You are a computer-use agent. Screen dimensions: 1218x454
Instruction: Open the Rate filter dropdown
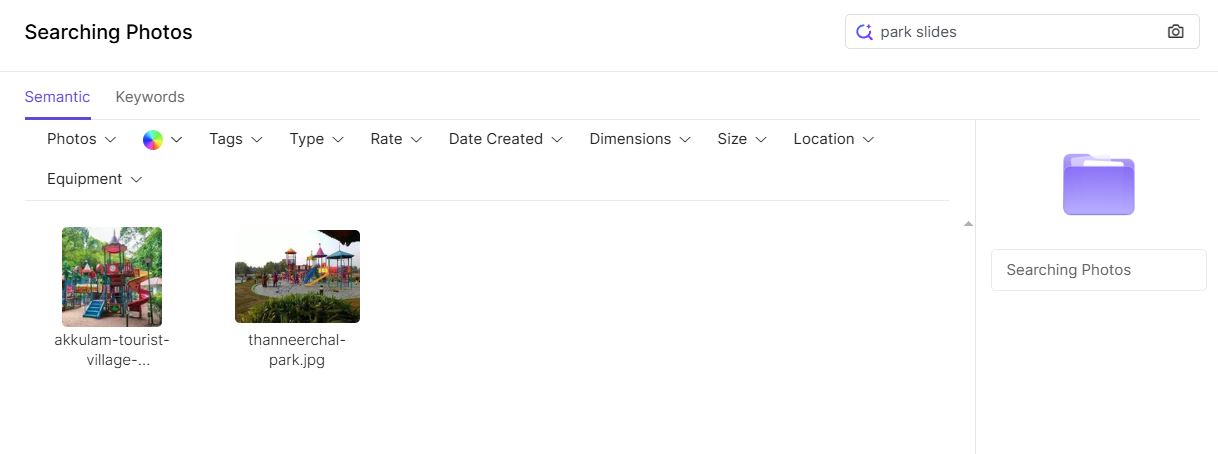(396, 139)
